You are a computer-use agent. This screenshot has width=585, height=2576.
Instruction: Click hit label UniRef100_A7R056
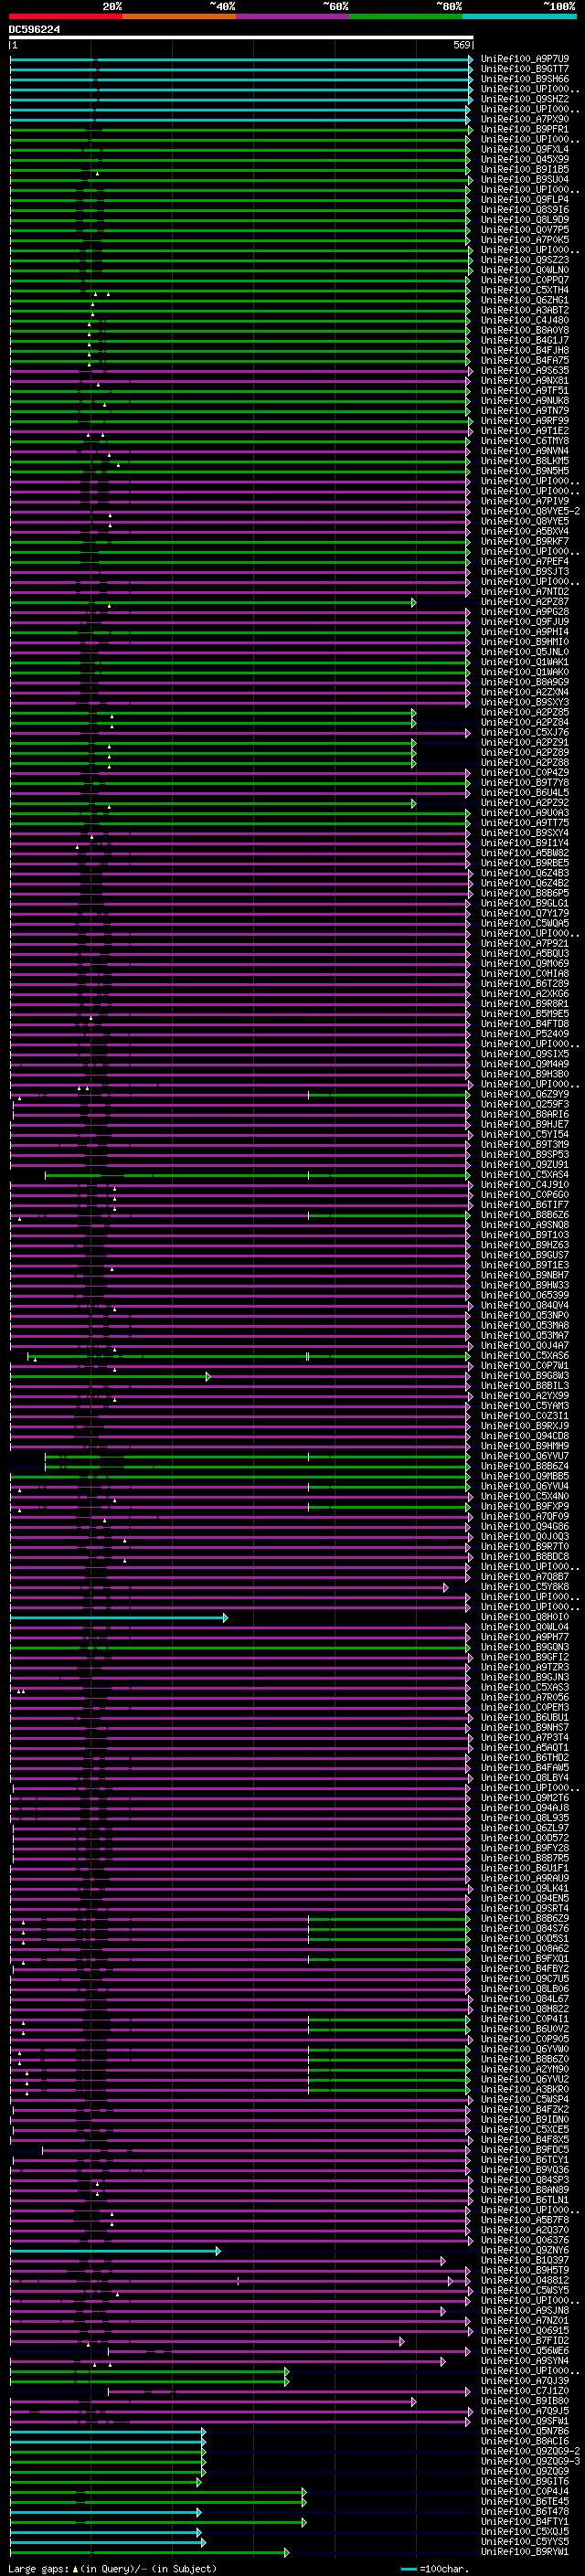click(525, 1697)
